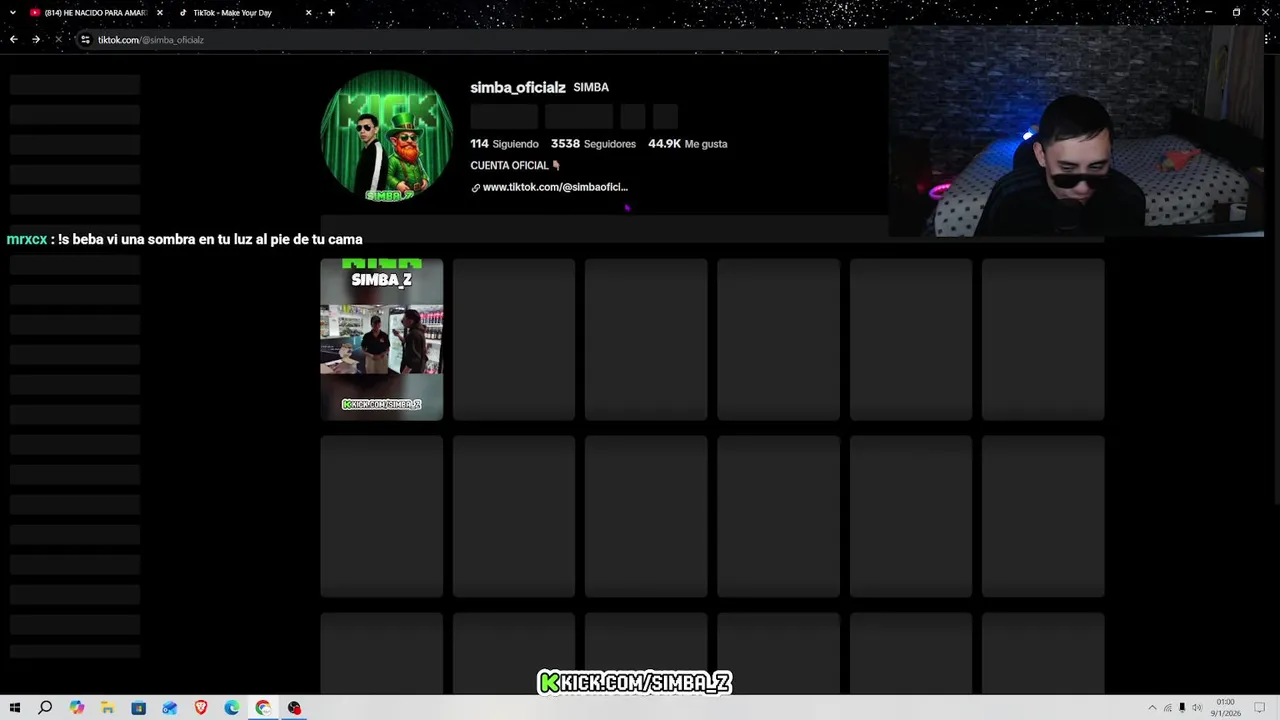This screenshot has height=720, width=1280.
Task: Click the 44.9K Me gusta stat
Action: [688, 144]
